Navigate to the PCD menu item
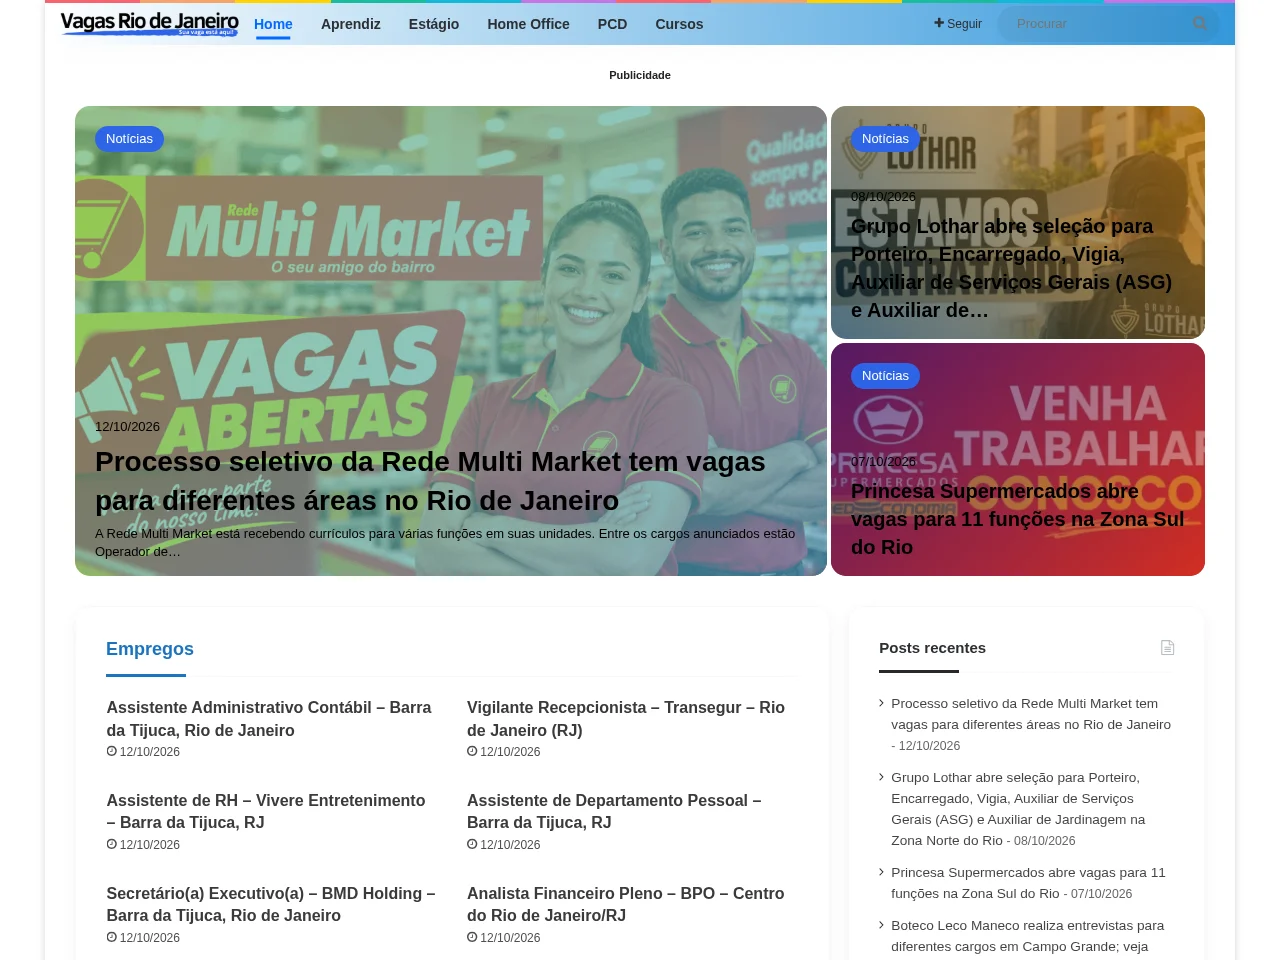 point(613,24)
